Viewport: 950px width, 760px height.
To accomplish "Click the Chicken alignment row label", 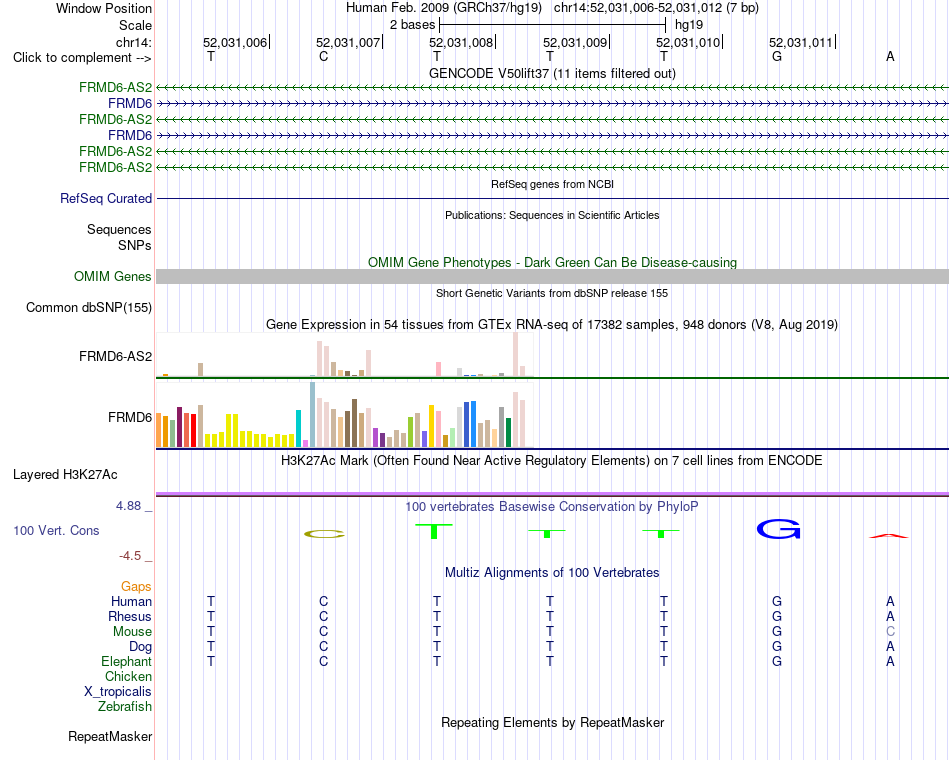I will (128, 676).
